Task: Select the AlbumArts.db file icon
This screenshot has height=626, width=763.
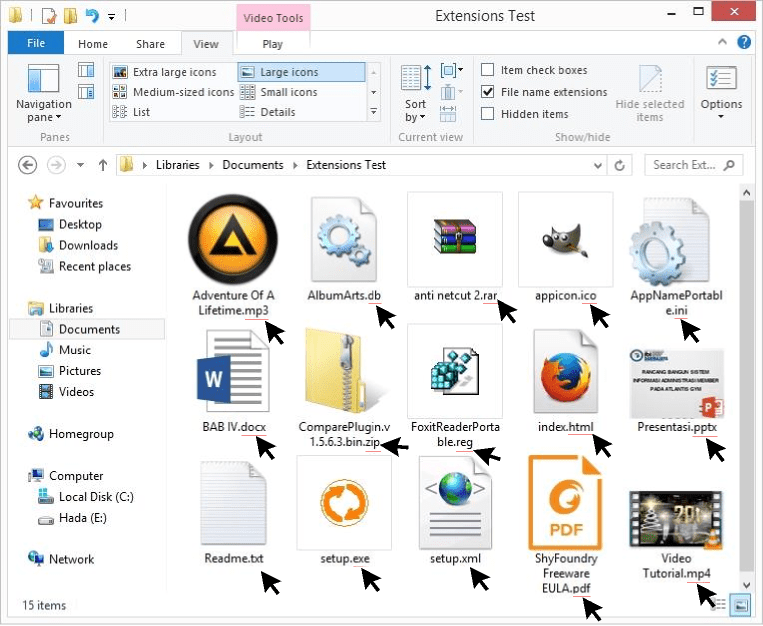Action: [344, 239]
